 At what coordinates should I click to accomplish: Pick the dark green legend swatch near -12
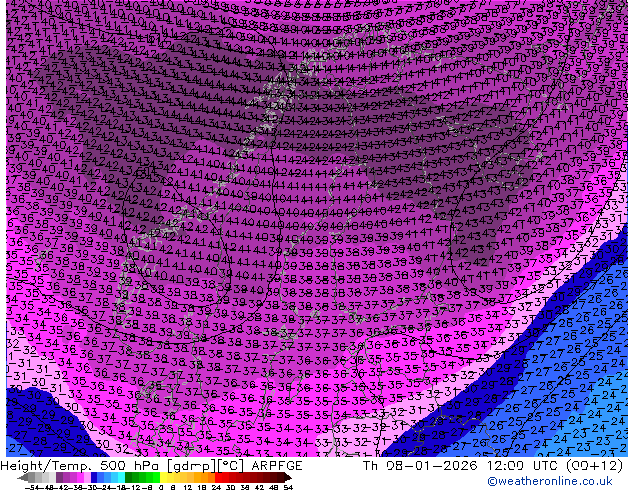tap(128, 478)
